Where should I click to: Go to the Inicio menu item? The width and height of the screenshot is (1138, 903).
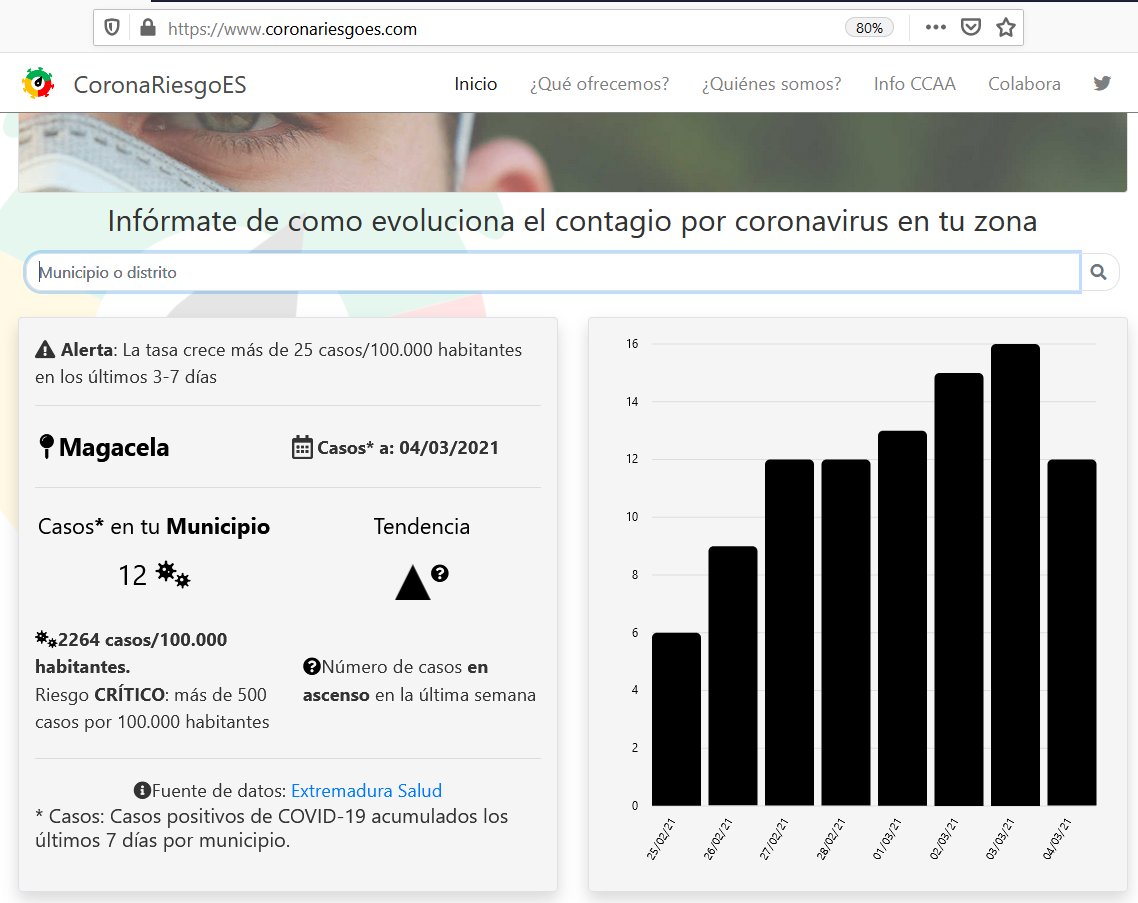[475, 83]
